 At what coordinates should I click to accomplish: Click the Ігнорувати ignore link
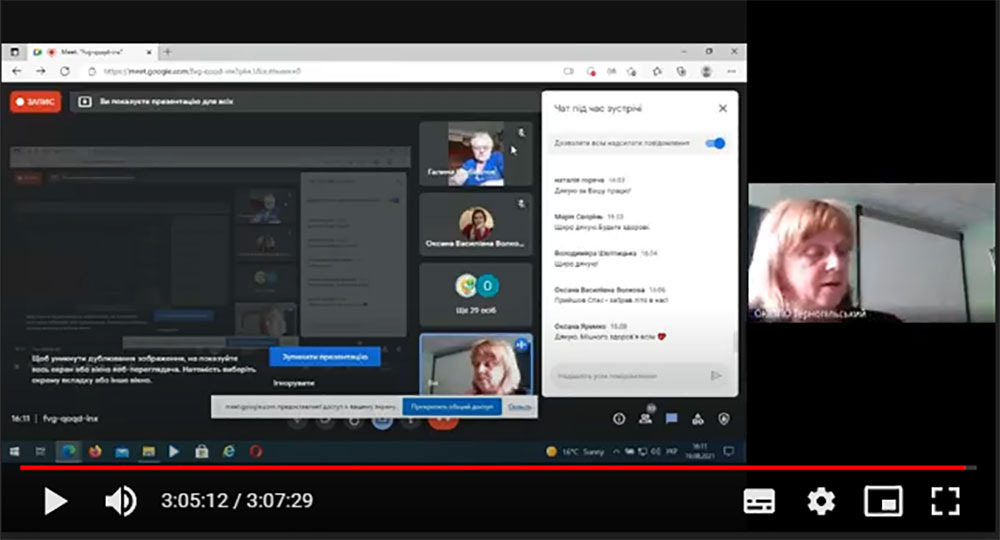pyautogui.click(x=293, y=383)
